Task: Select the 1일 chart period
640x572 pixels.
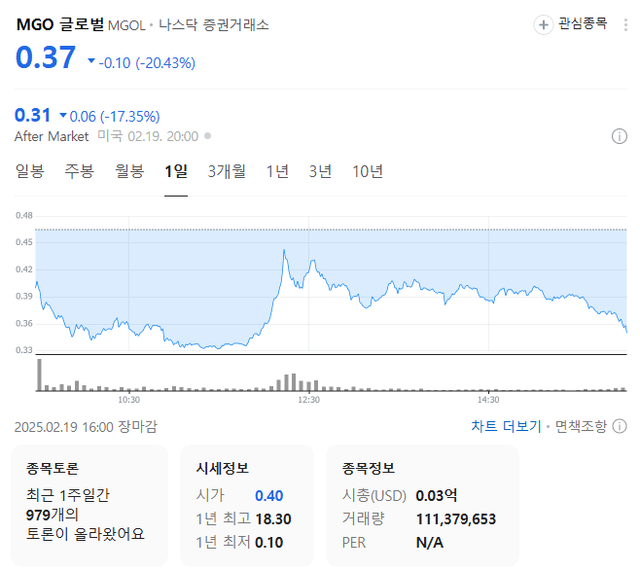Action: click(176, 171)
